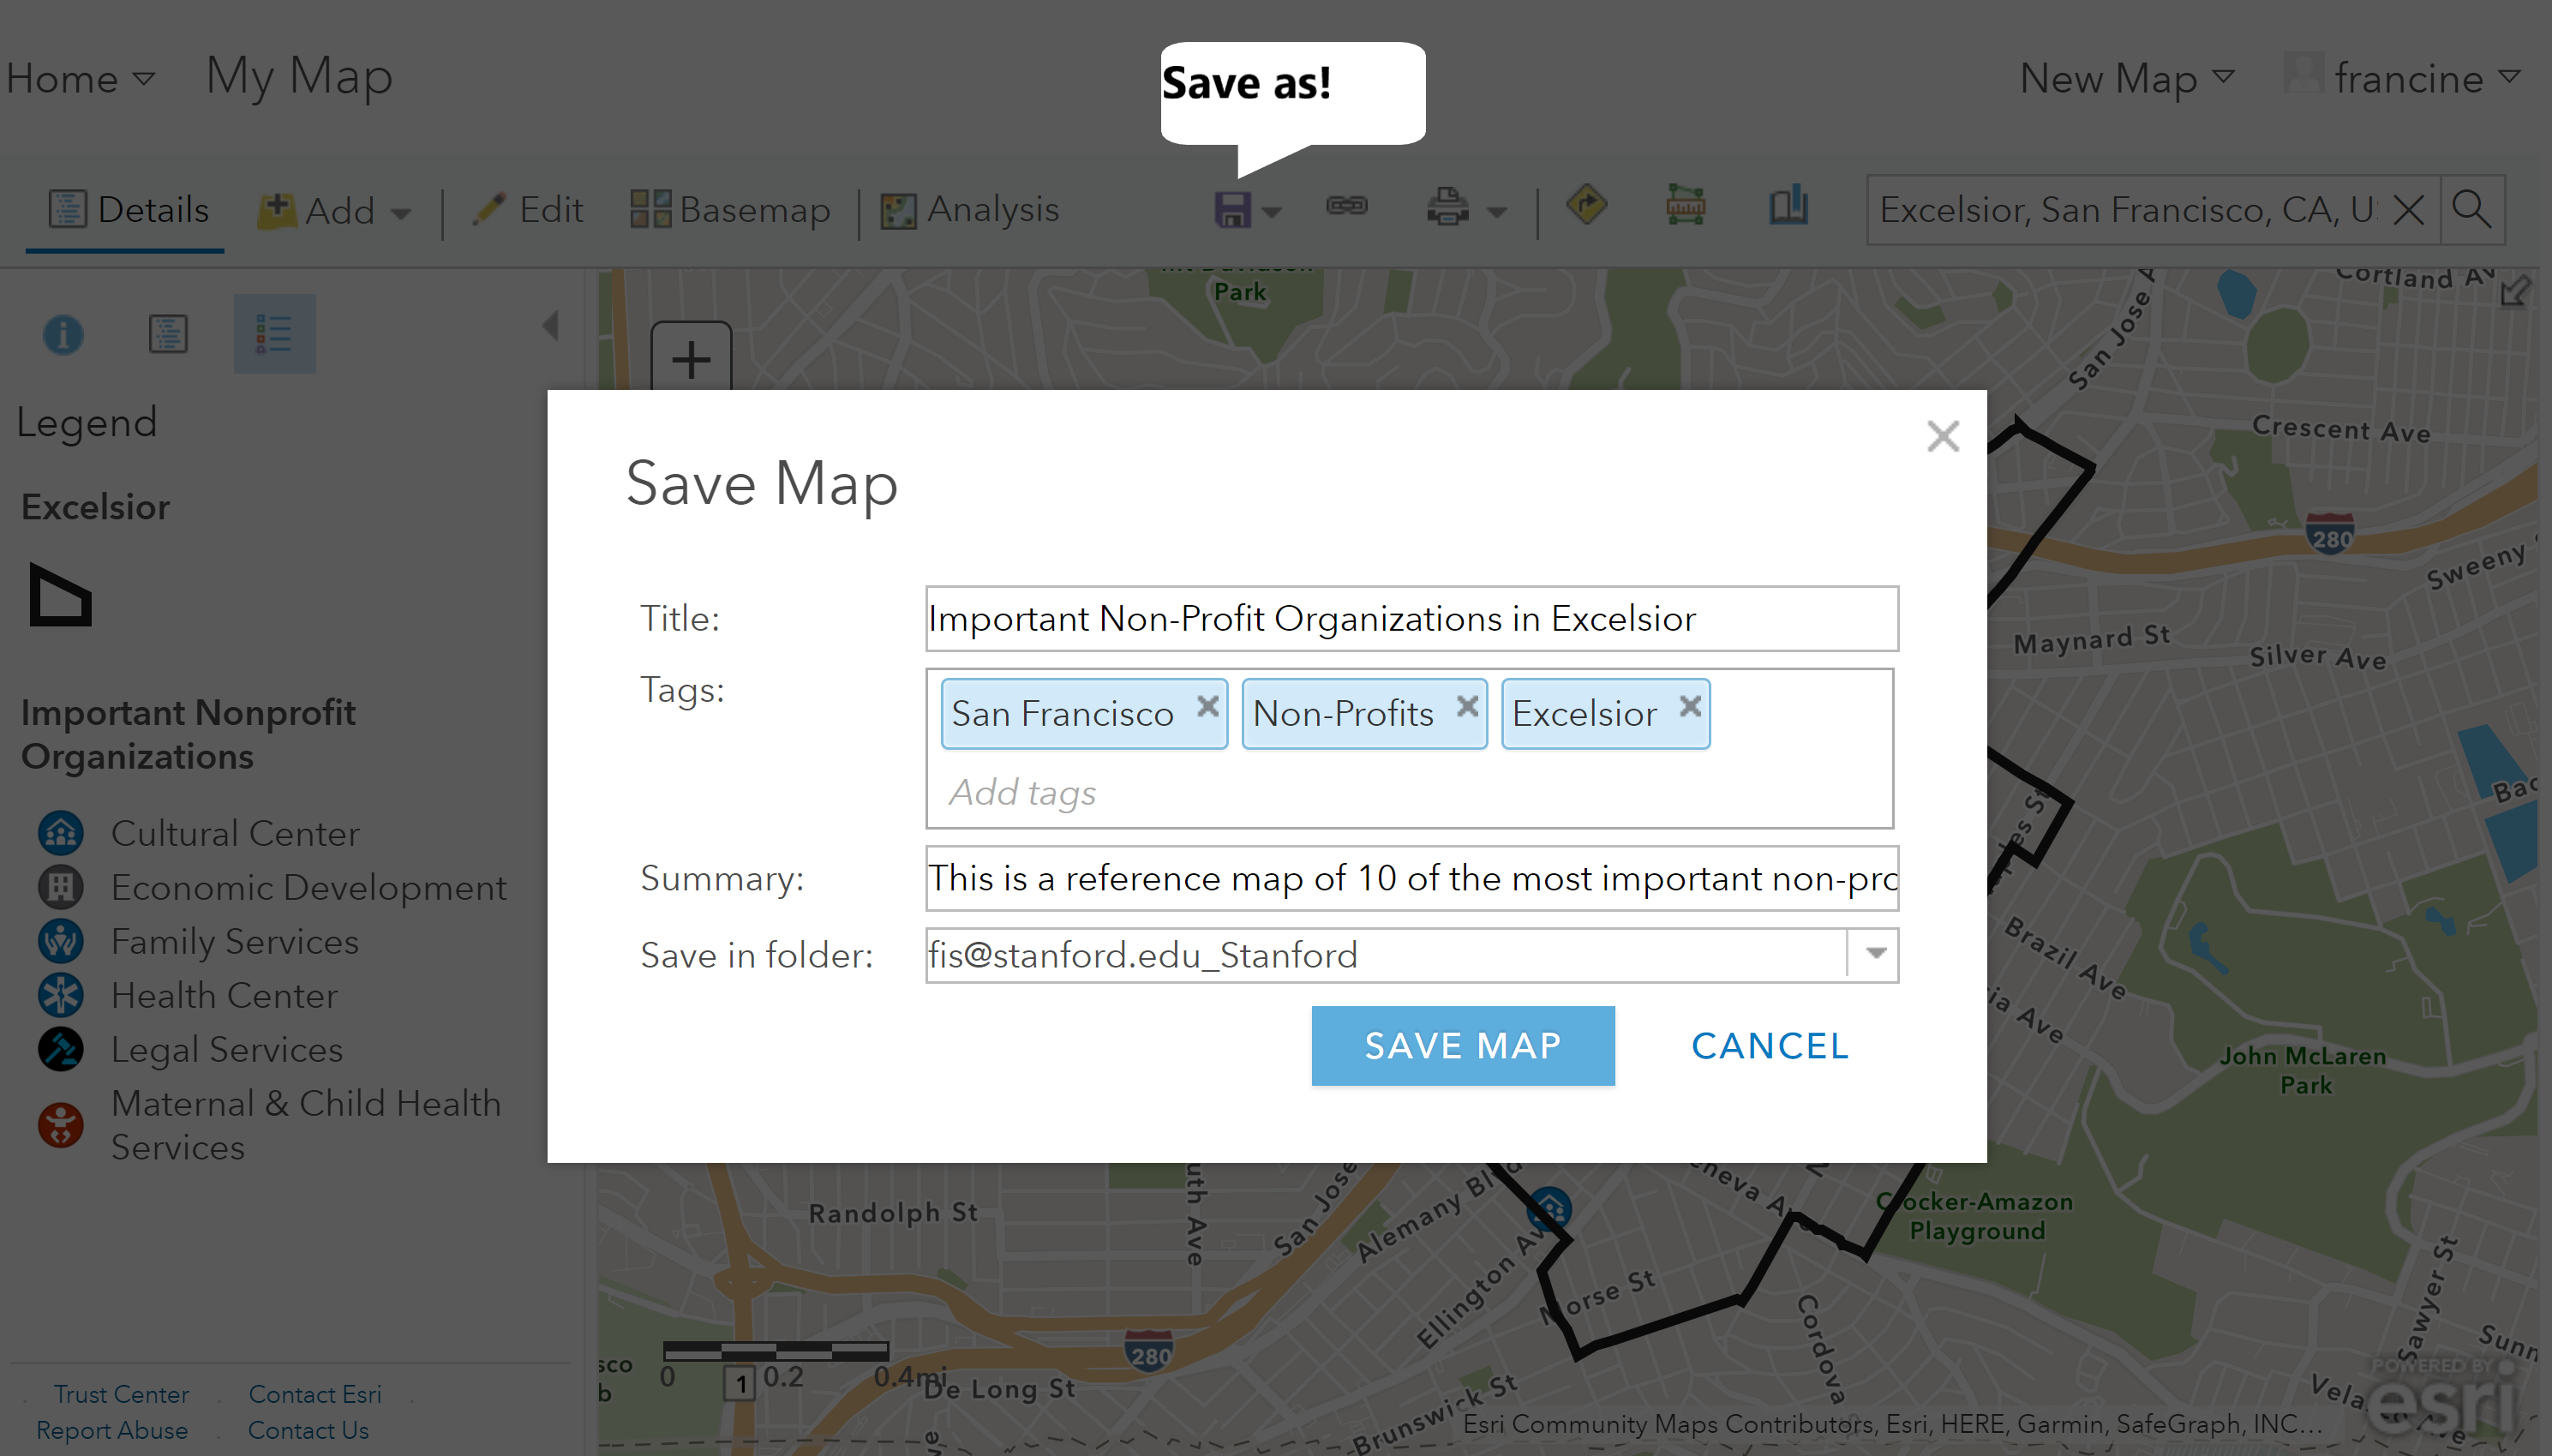Switch to the Legend view icon
The image size is (2552, 1456).
[274, 334]
